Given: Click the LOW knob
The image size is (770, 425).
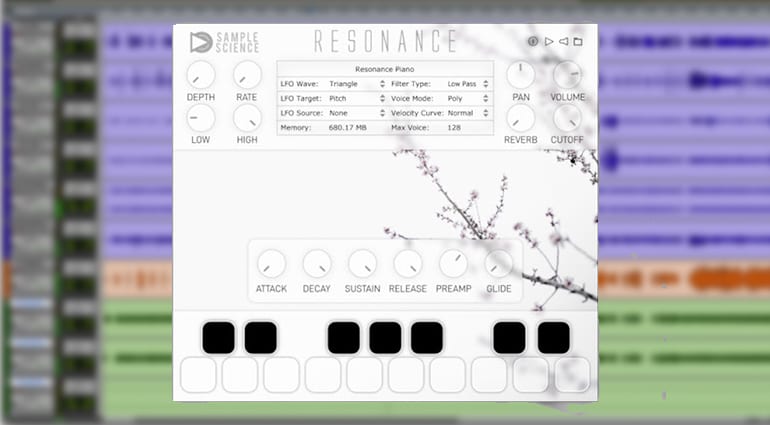Looking at the screenshot, I should click(x=201, y=118).
